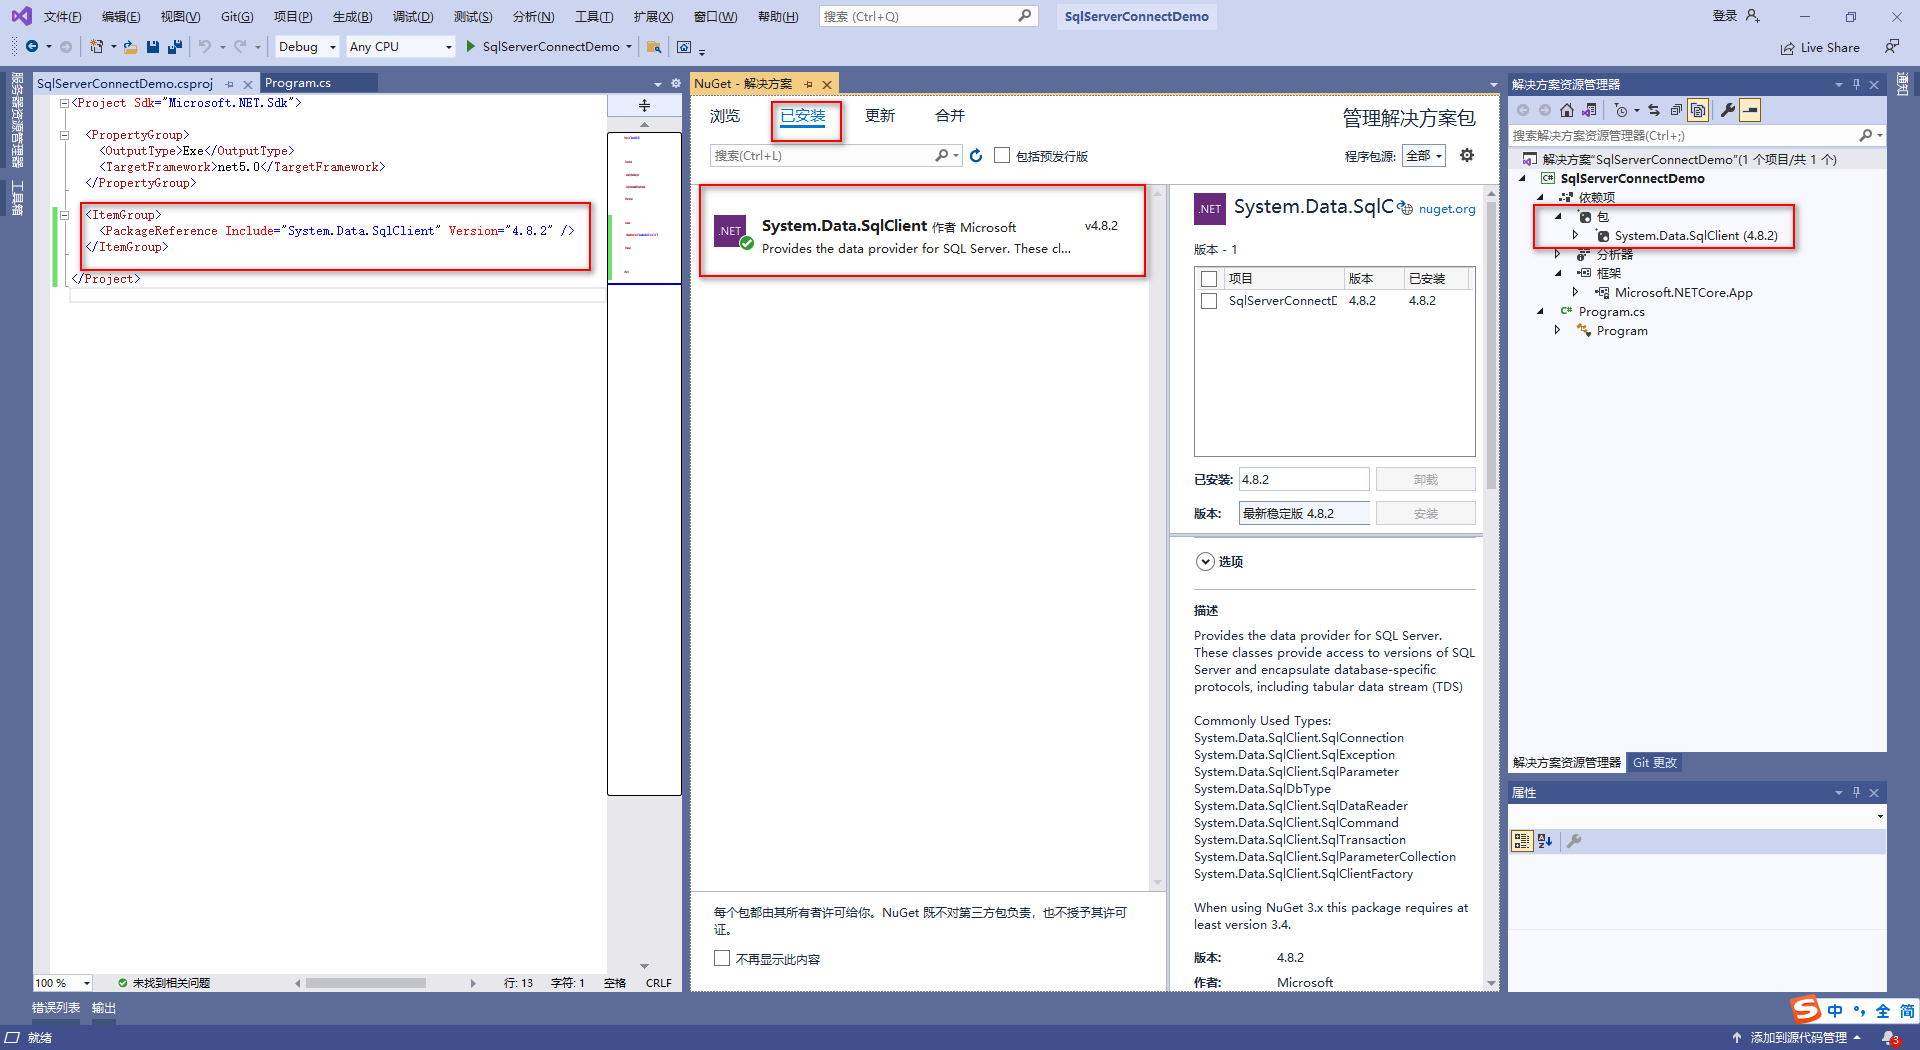1920x1050 pixels.
Task: Click Save All icon in main toolbar
Action: click(x=174, y=46)
